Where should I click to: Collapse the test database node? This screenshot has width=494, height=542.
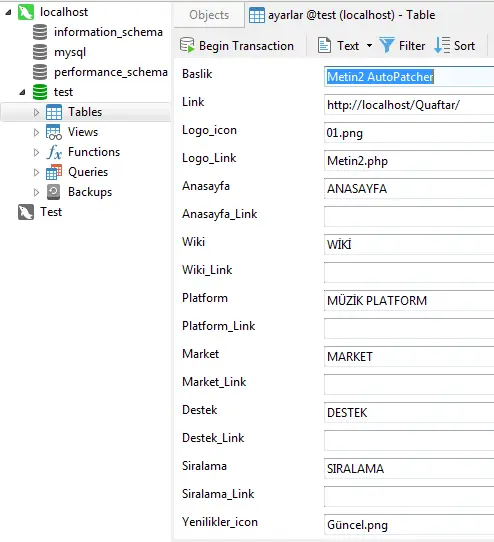(22, 92)
